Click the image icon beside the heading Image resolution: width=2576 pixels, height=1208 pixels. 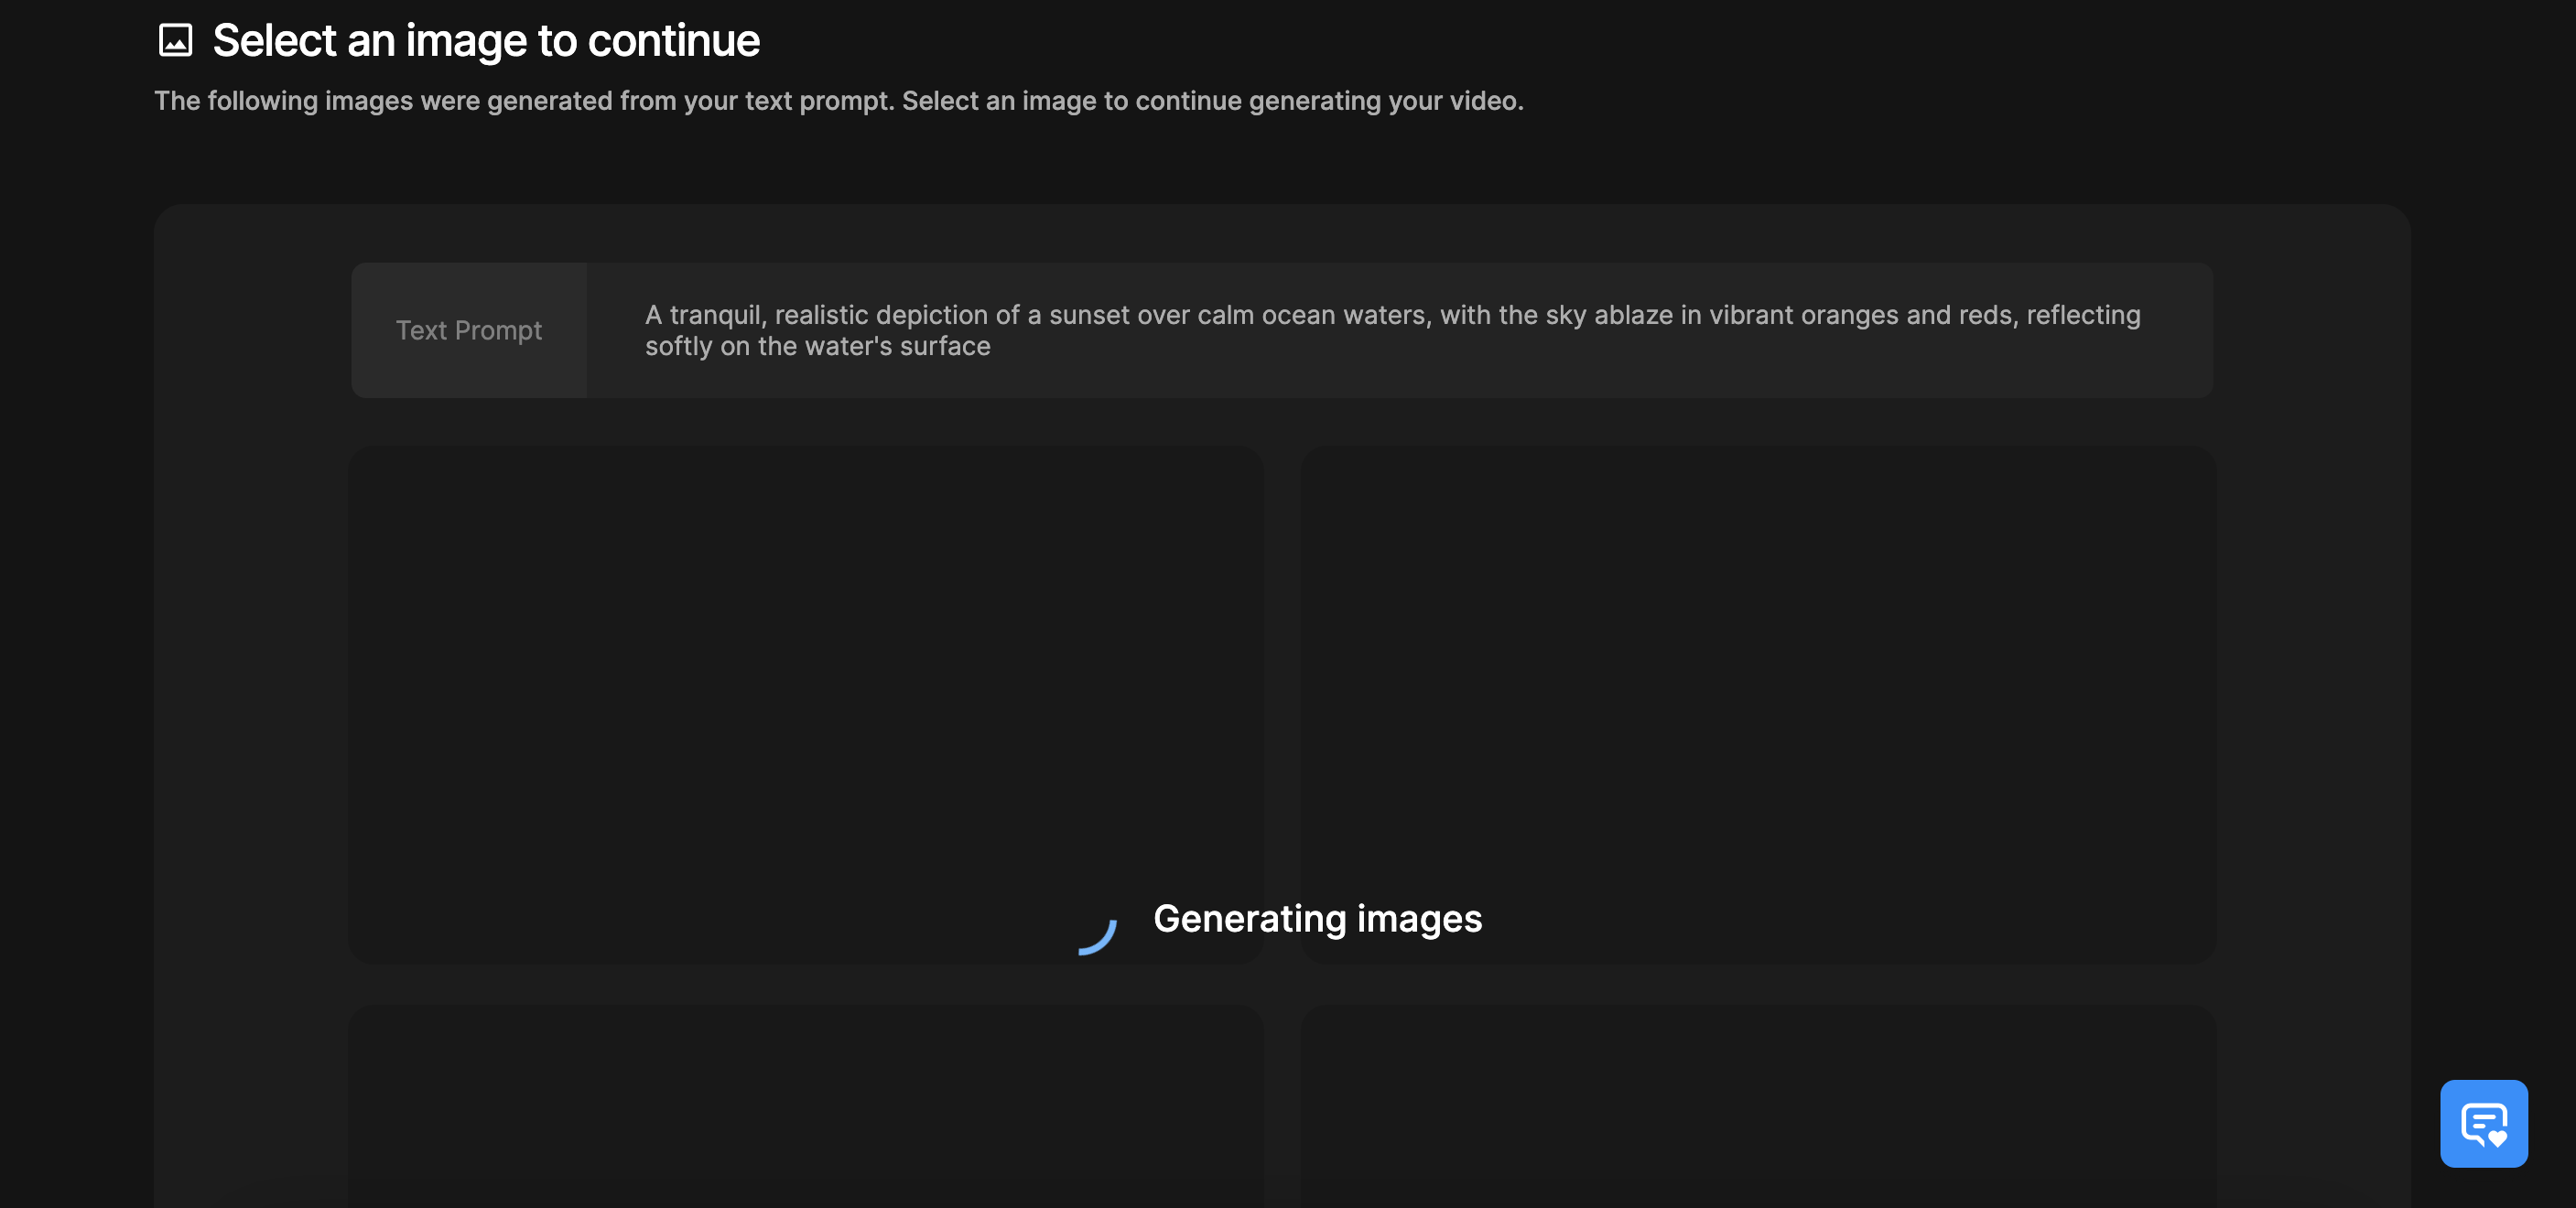pos(175,41)
